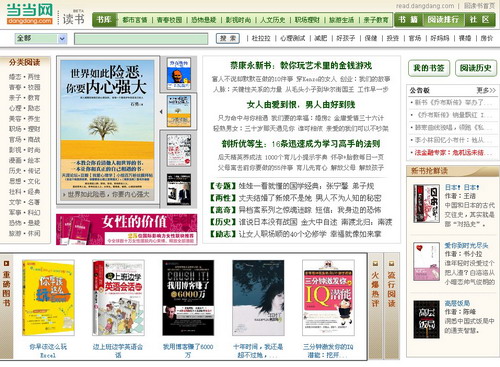Expand 更多>> in the 公告板 panel

[x=486, y=90]
